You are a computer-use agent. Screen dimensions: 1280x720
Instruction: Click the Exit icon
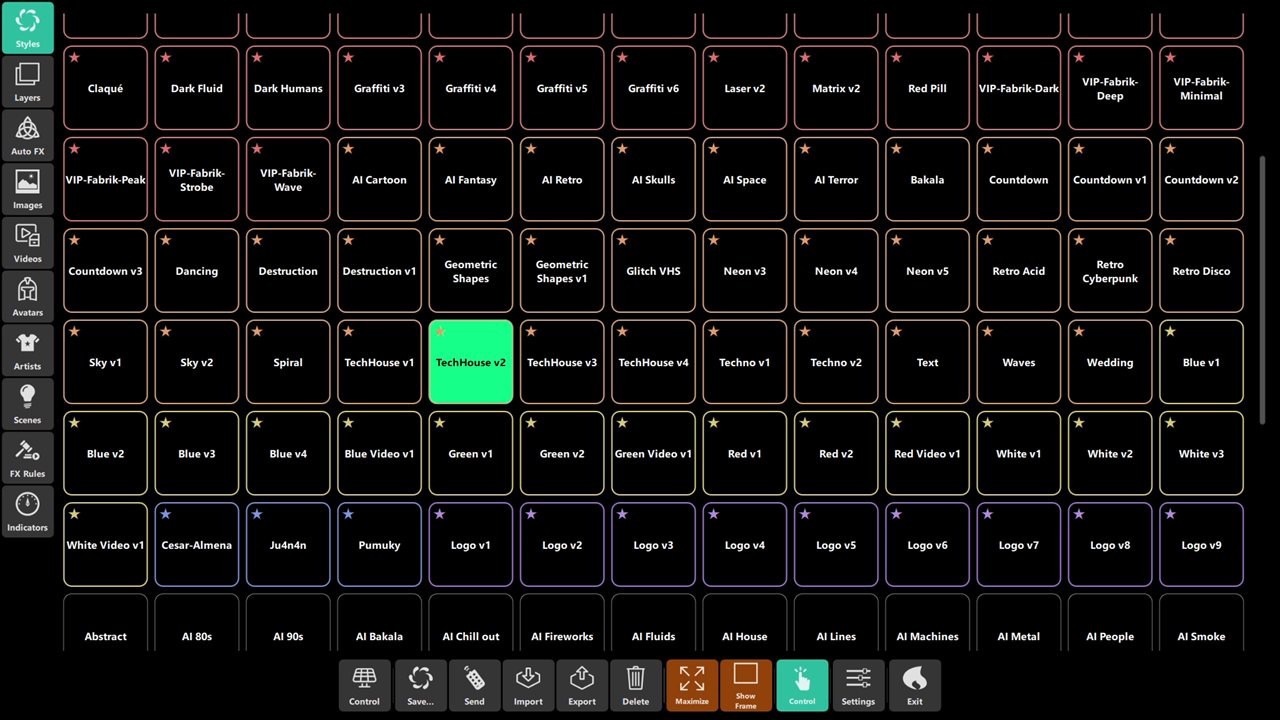click(x=914, y=685)
